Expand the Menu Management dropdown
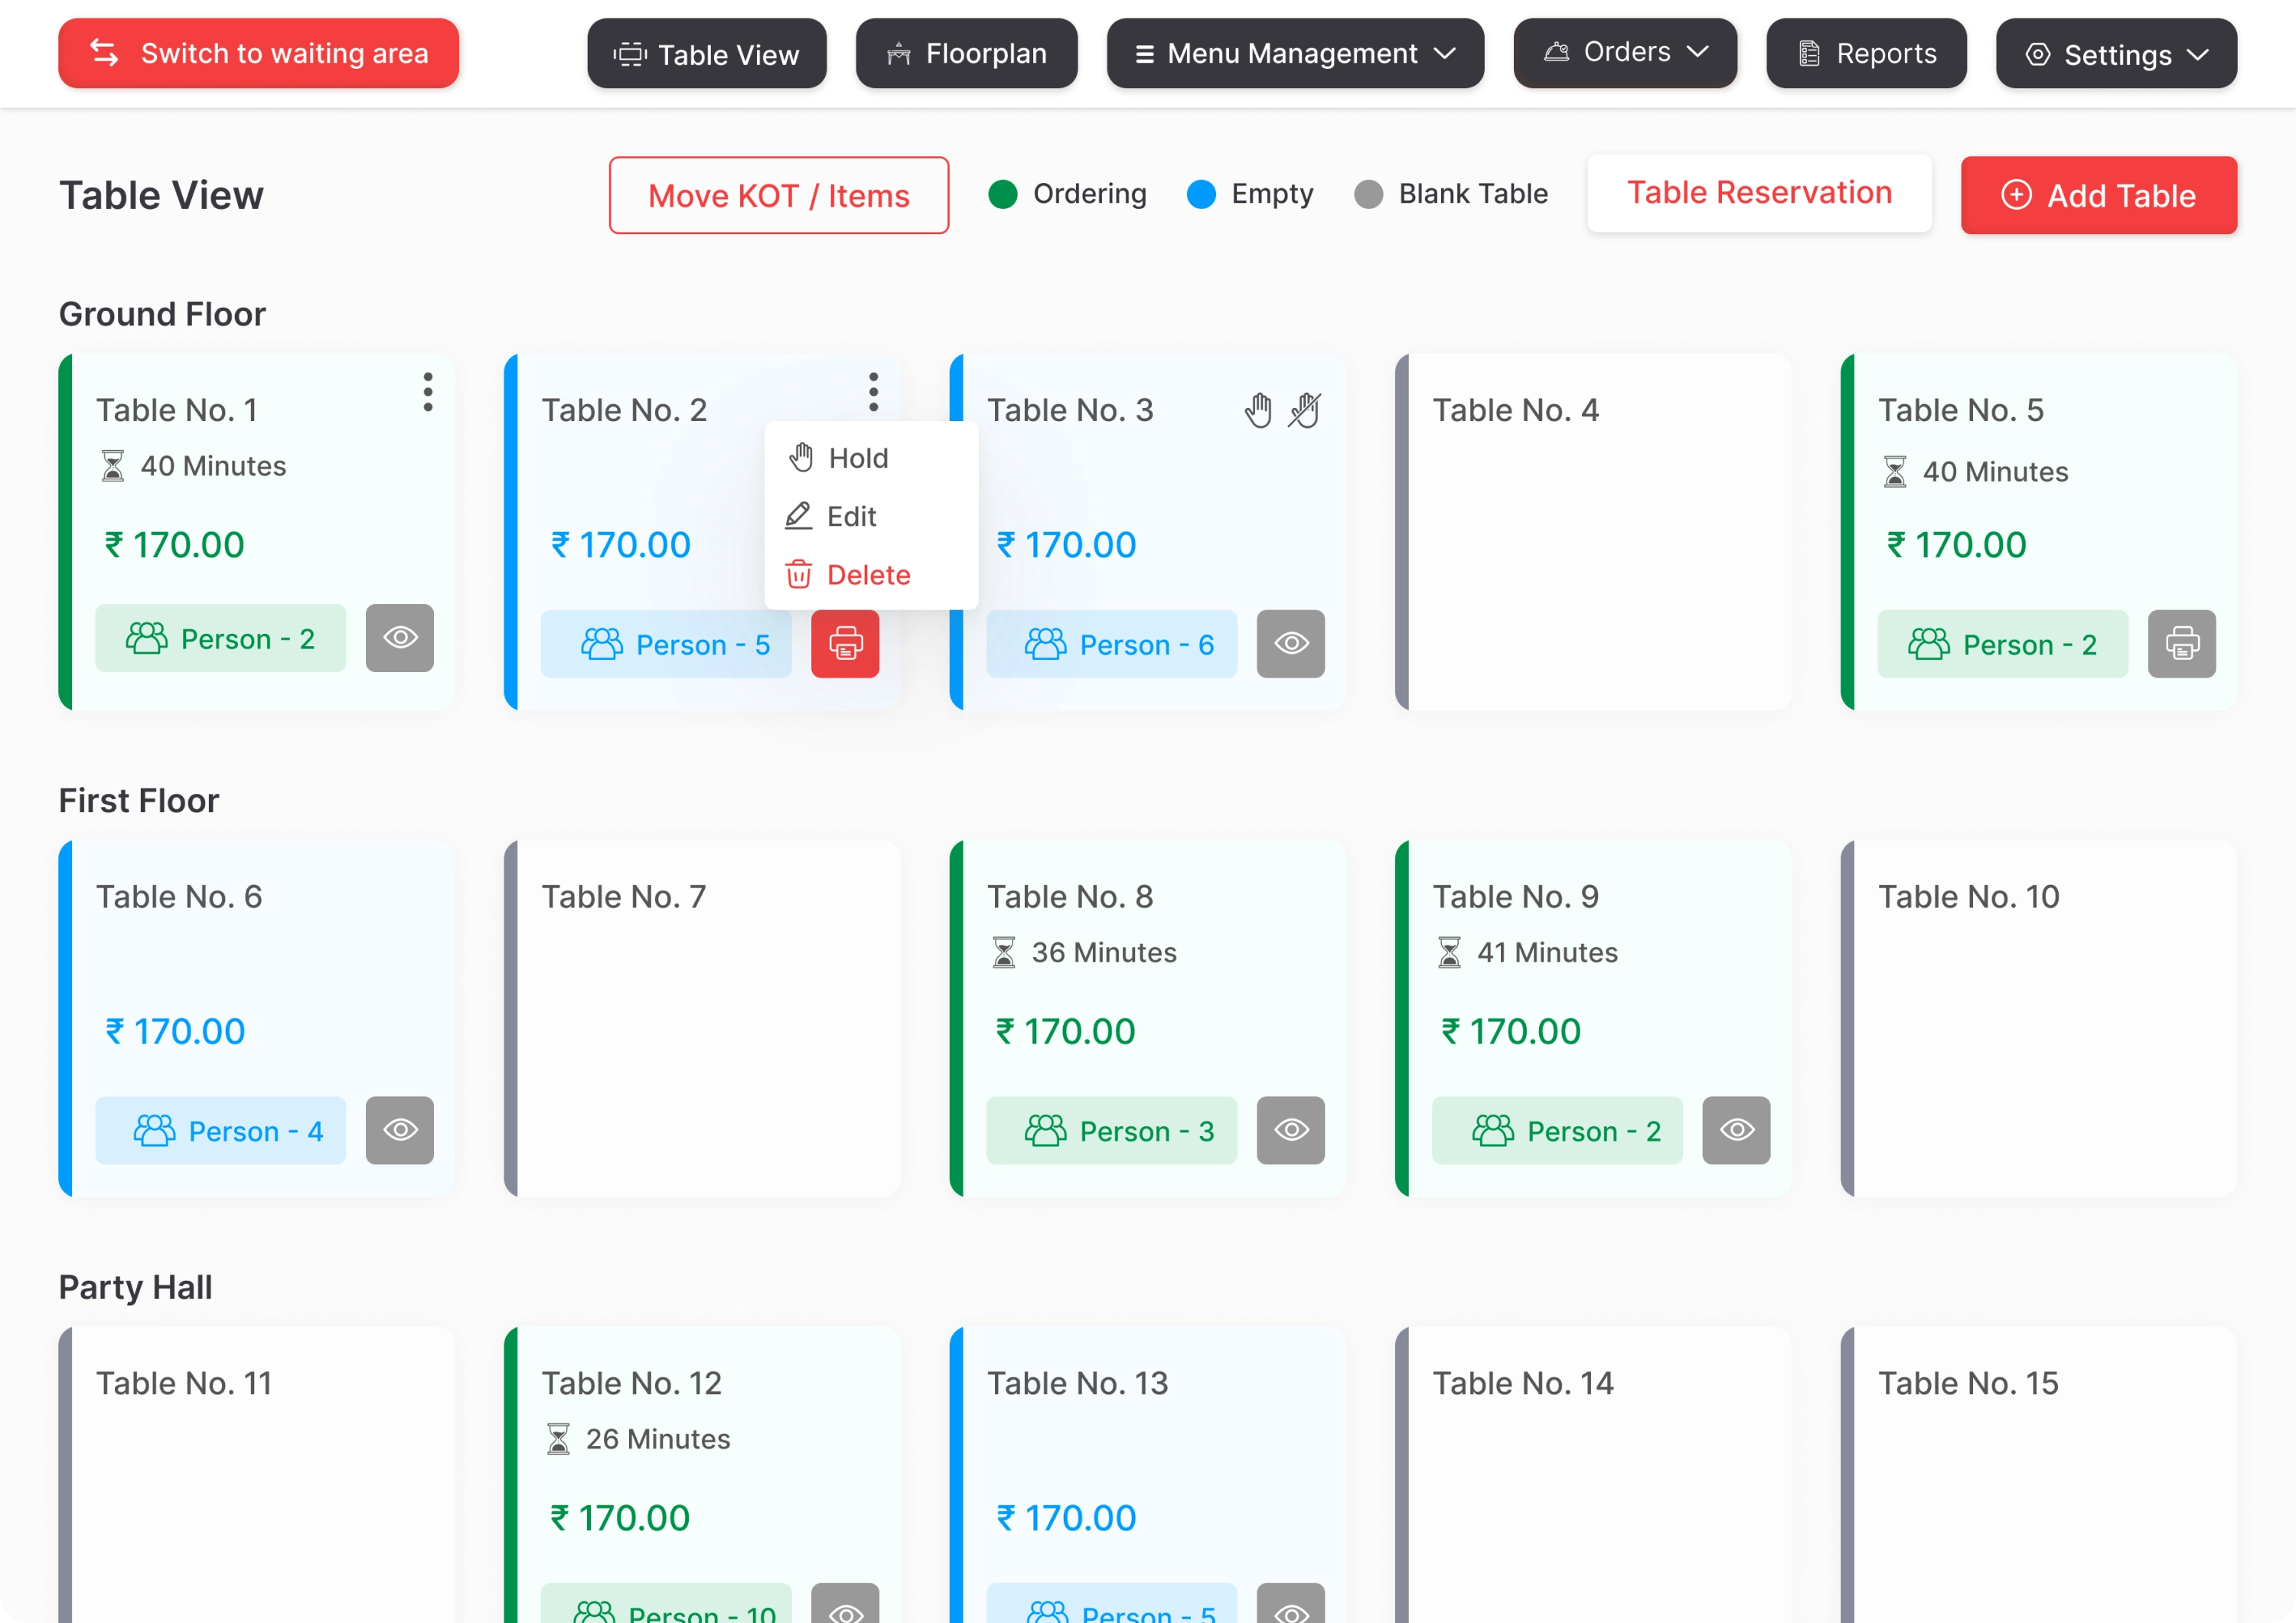The width and height of the screenshot is (2296, 1623). pos(1295,54)
